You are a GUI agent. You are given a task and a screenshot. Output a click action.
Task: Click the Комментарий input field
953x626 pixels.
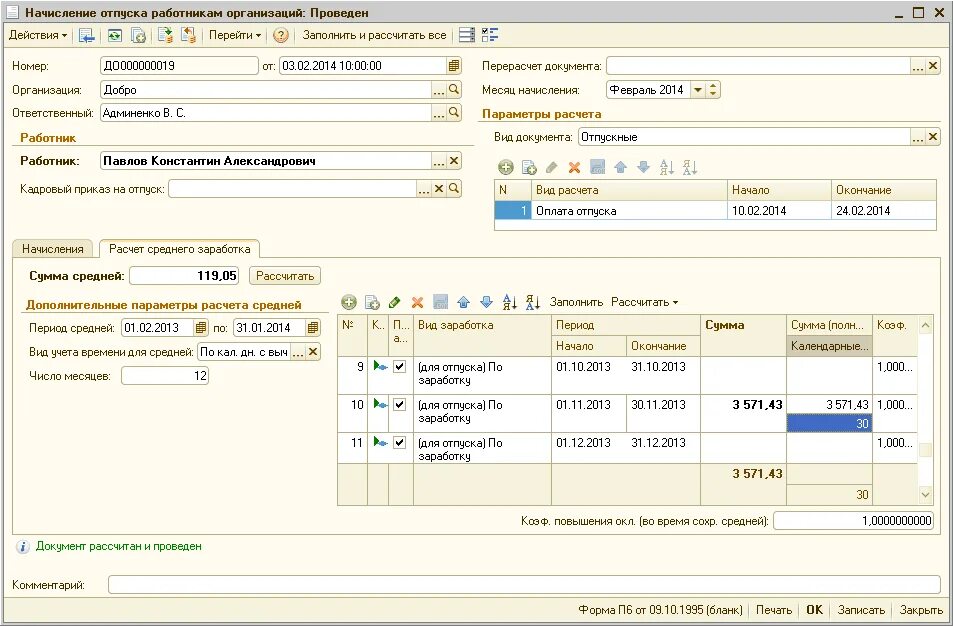point(524,585)
